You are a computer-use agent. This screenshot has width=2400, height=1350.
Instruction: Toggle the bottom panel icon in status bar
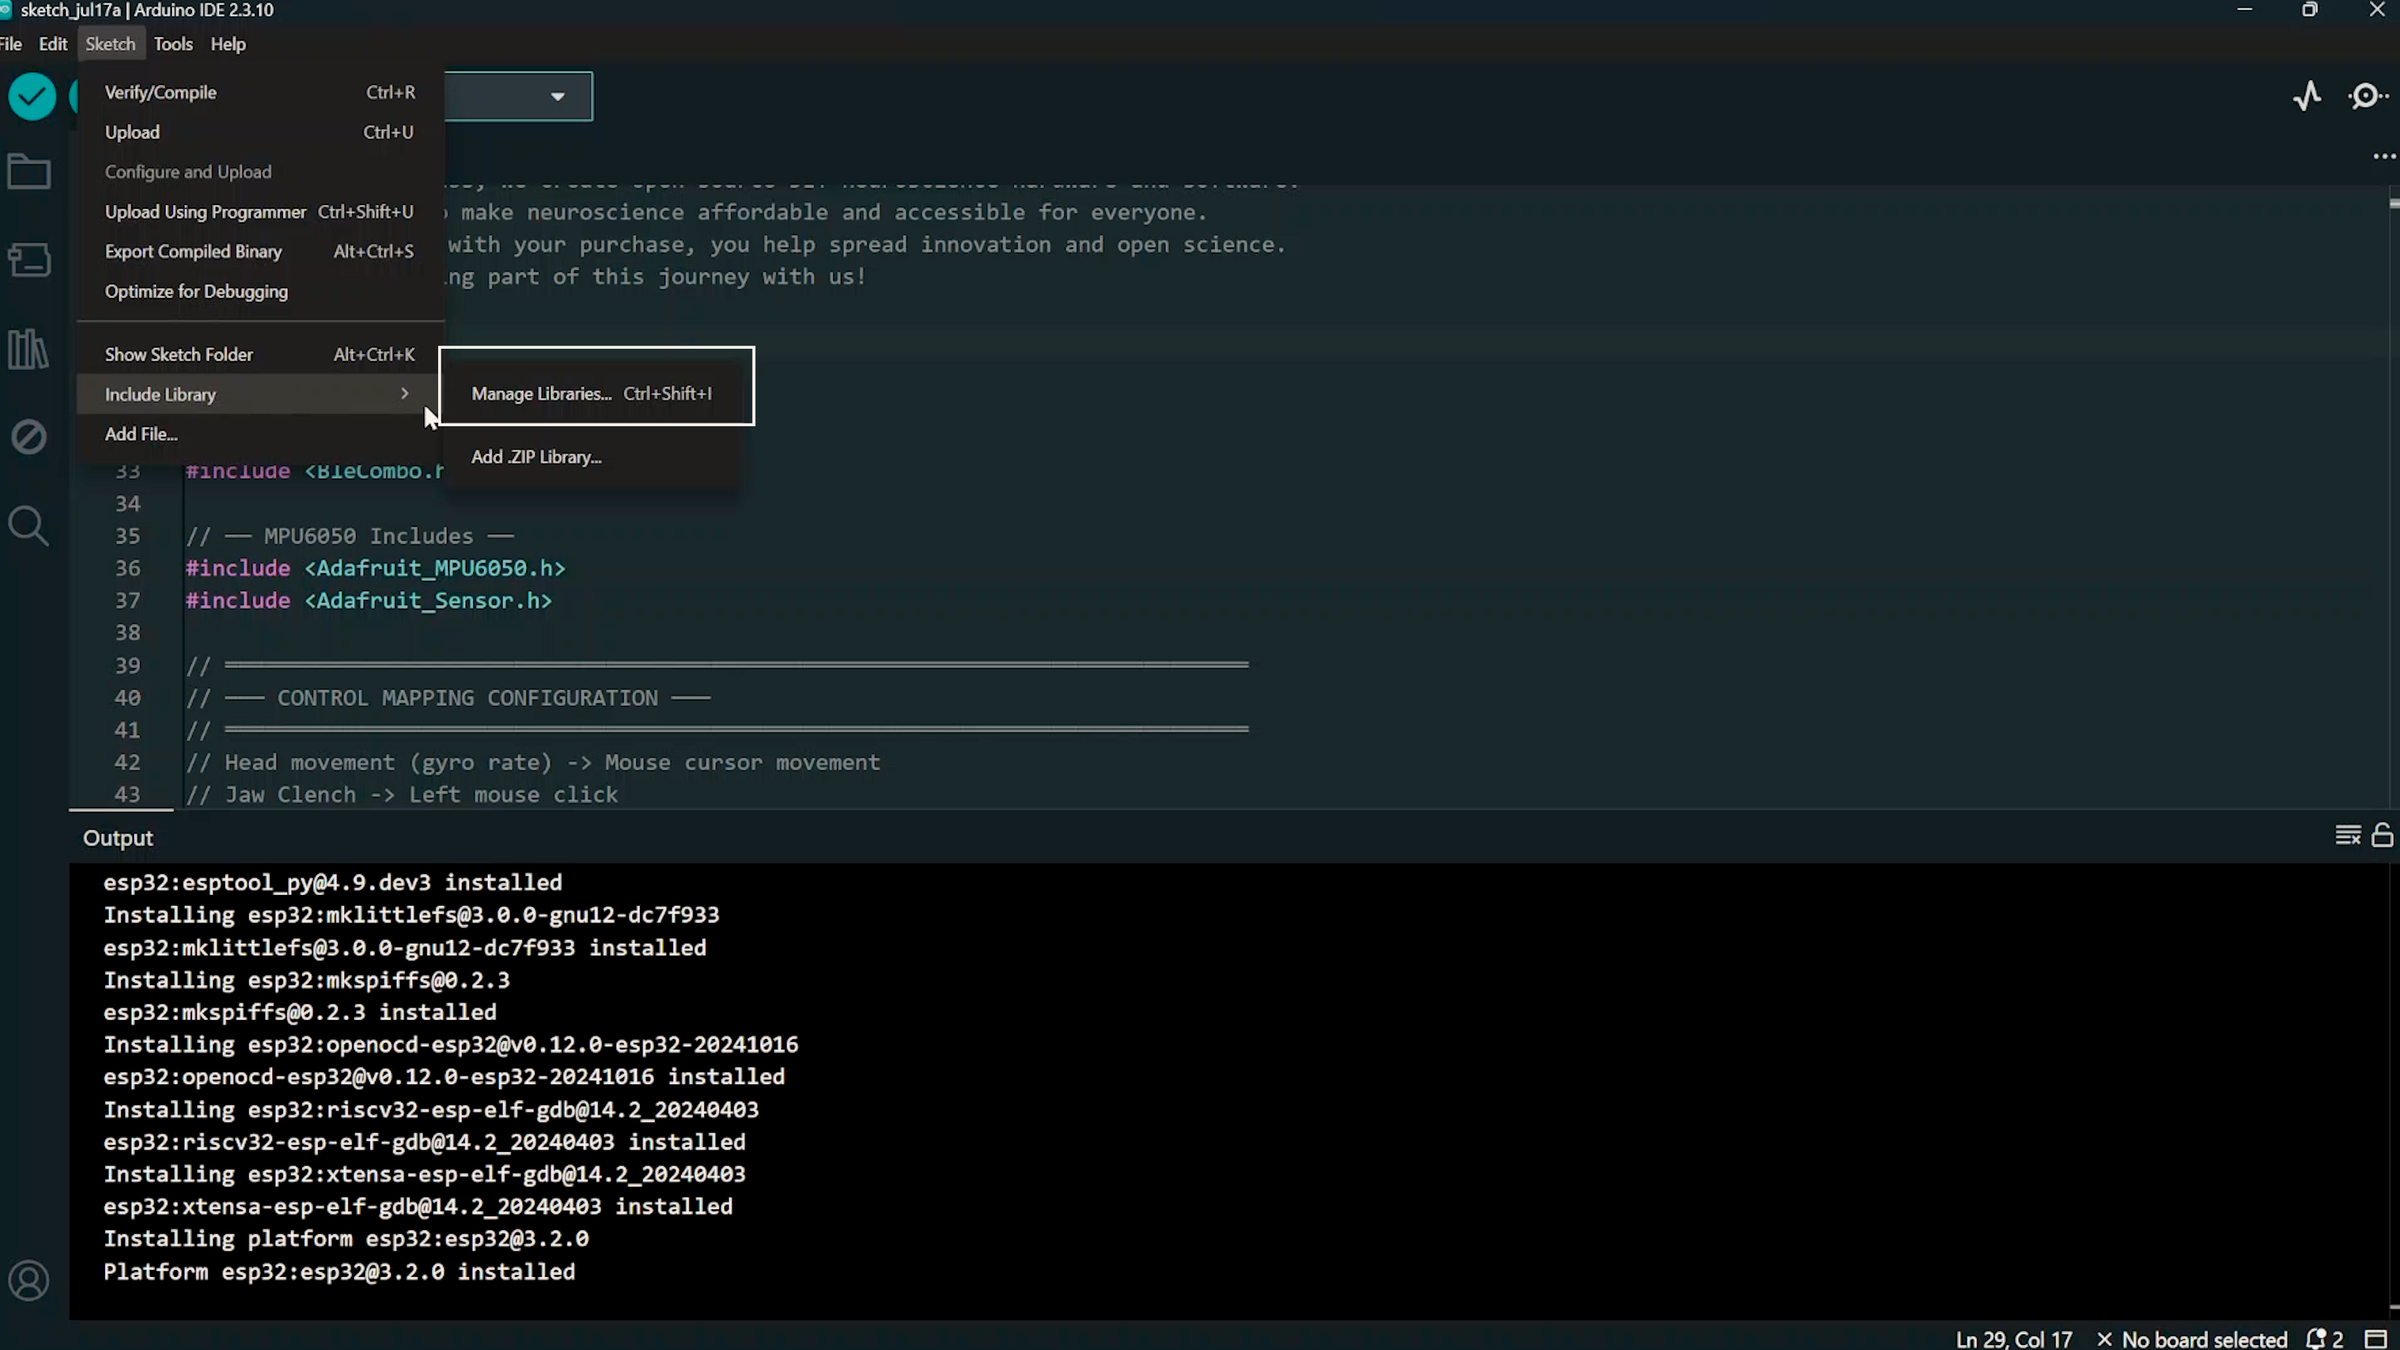(2377, 1339)
